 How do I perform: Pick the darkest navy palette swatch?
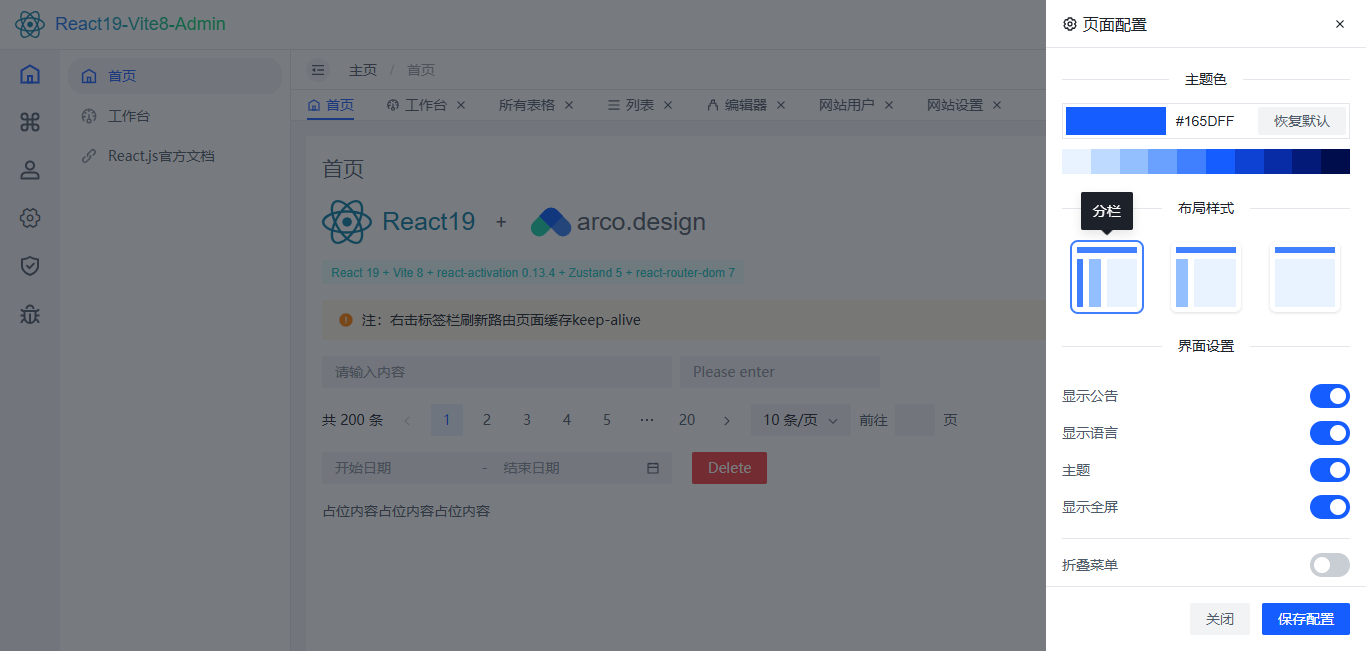tap(1336, 161)
